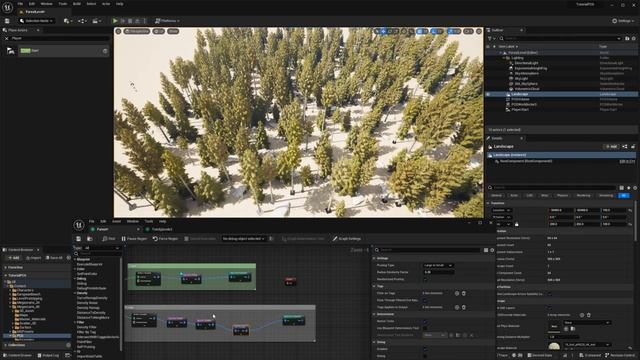Toggle the Enabled checkbox under Debug section
Viewport: 640px width, 360px height.
pos(425,349)
